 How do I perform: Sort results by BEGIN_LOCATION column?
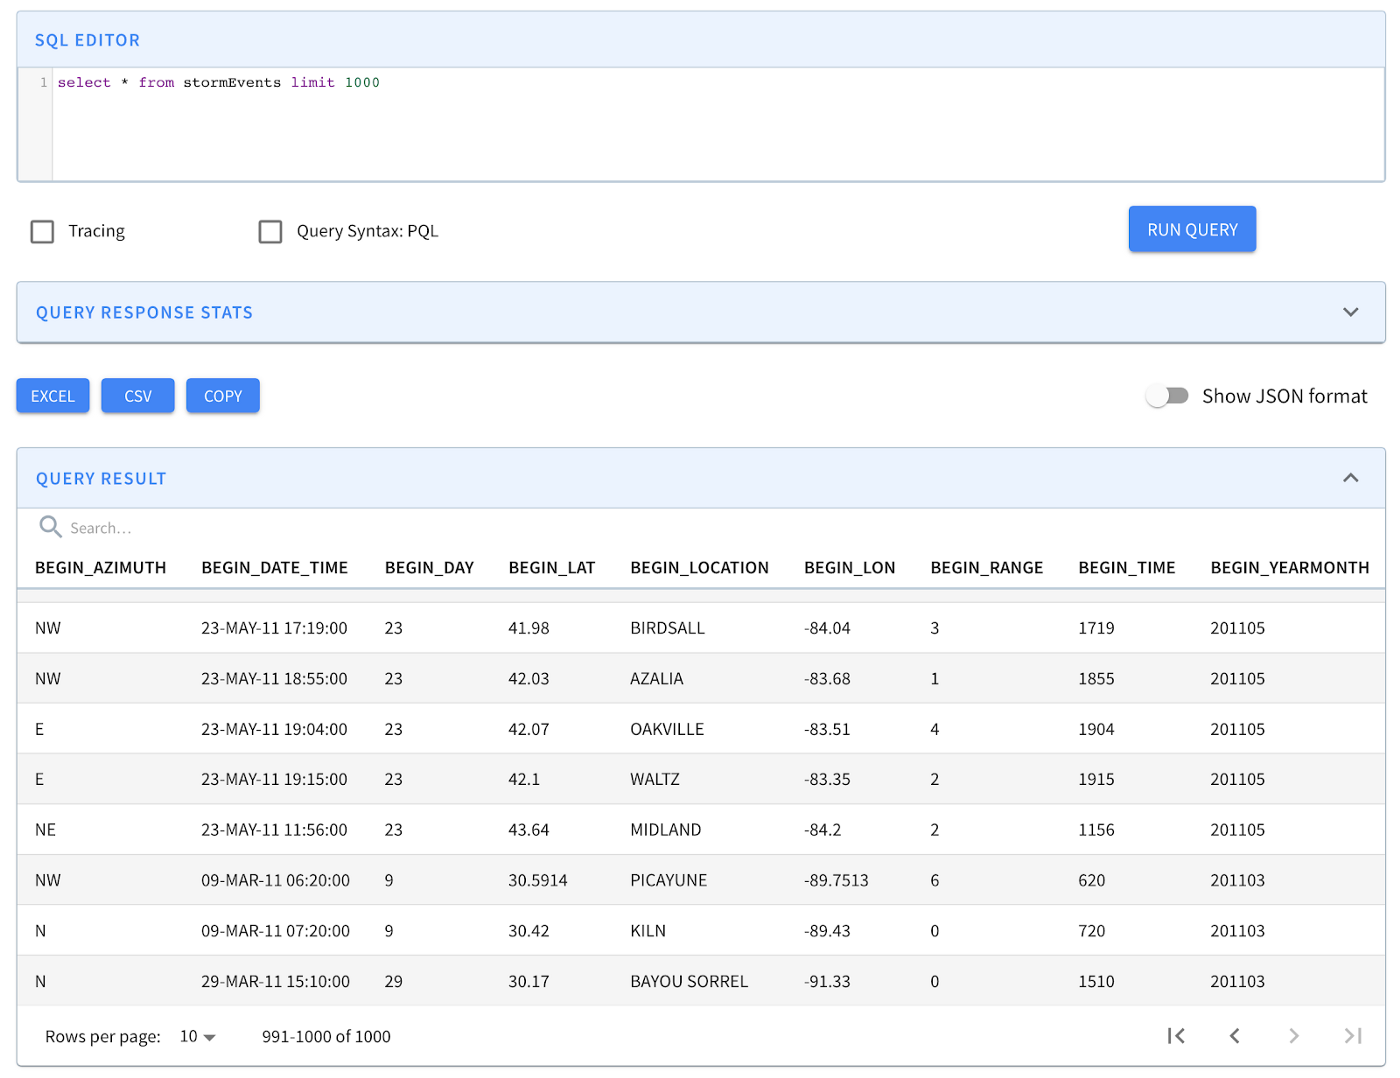click(x=699, y=567)
